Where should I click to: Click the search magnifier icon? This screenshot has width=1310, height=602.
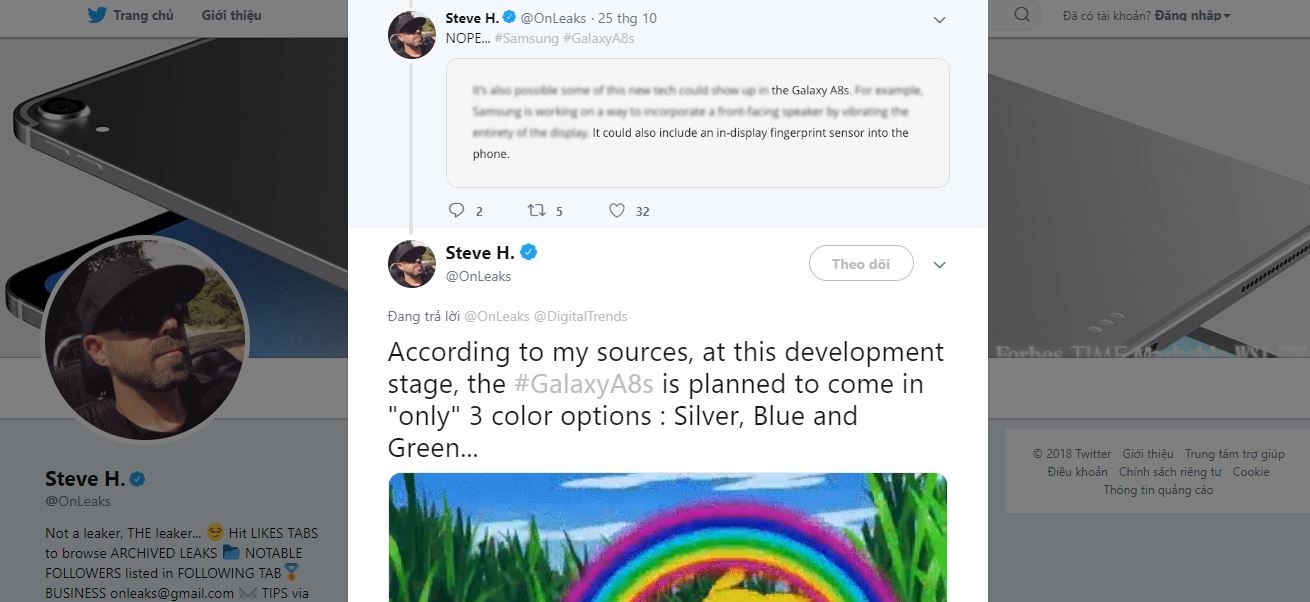click(1021, 14)
